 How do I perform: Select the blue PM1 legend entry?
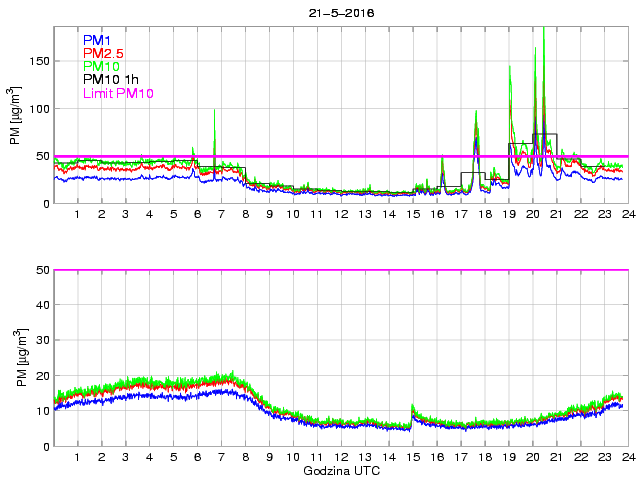(99, 40)
